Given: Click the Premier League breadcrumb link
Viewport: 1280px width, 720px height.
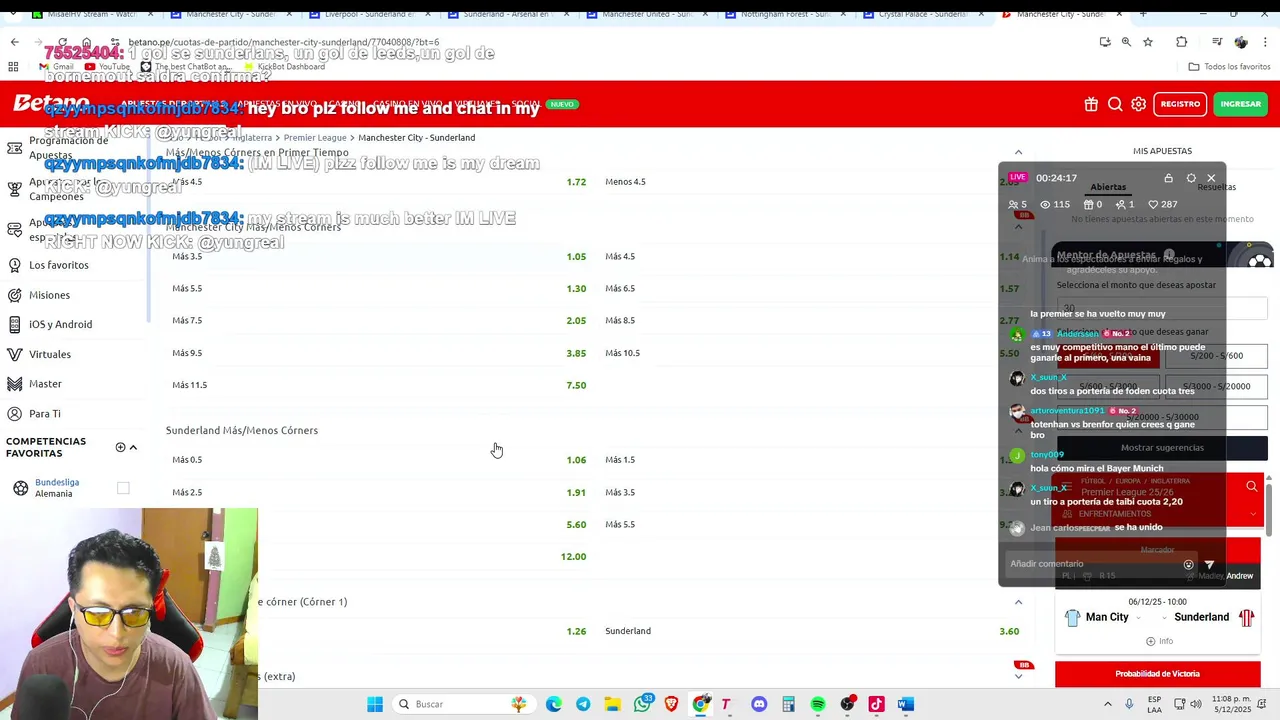Looking at the screenshot, I should 314,137.
